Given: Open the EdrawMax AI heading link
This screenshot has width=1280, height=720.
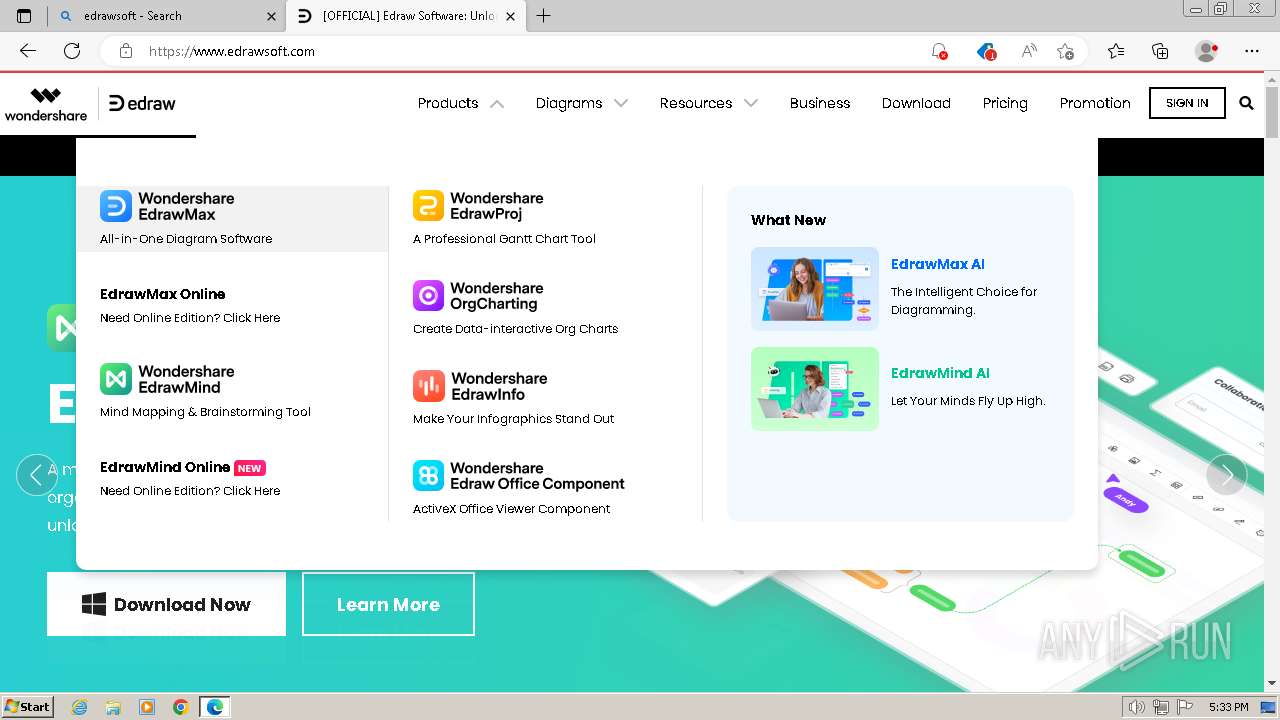Looking at the screenshot, I should tap(938, 264).
